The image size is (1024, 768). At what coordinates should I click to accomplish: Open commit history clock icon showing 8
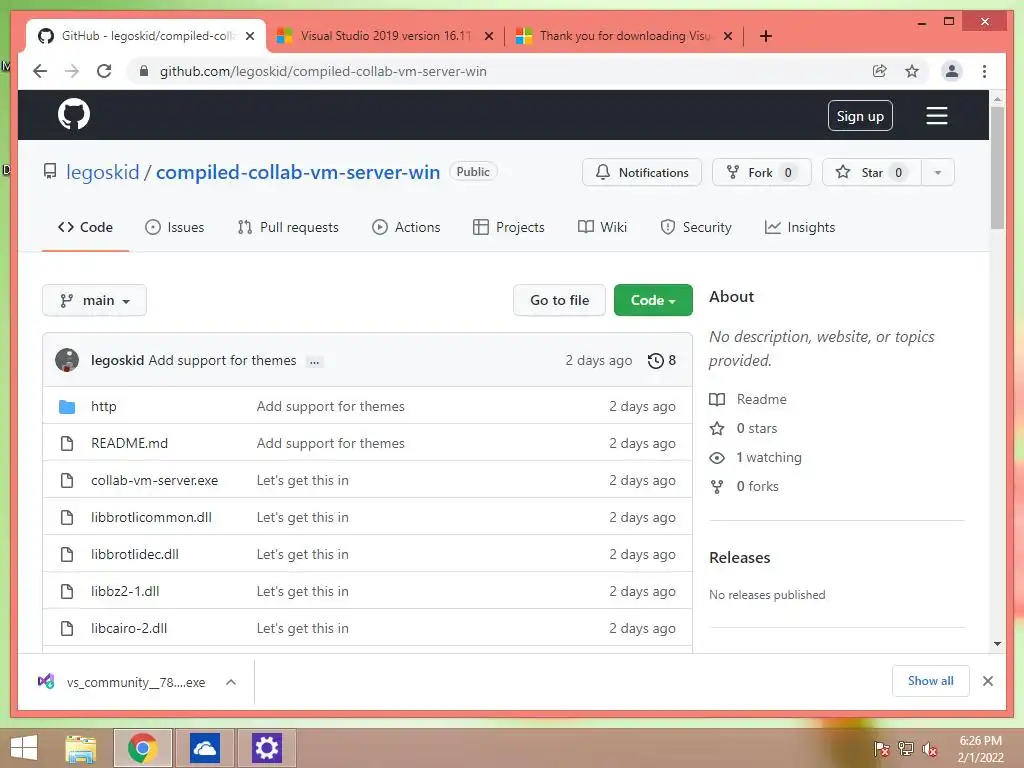coord(662,360)
